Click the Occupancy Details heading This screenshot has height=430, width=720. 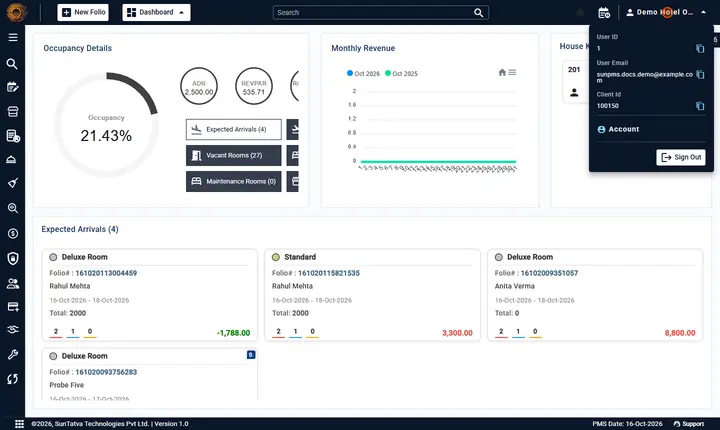click(78, 48)
